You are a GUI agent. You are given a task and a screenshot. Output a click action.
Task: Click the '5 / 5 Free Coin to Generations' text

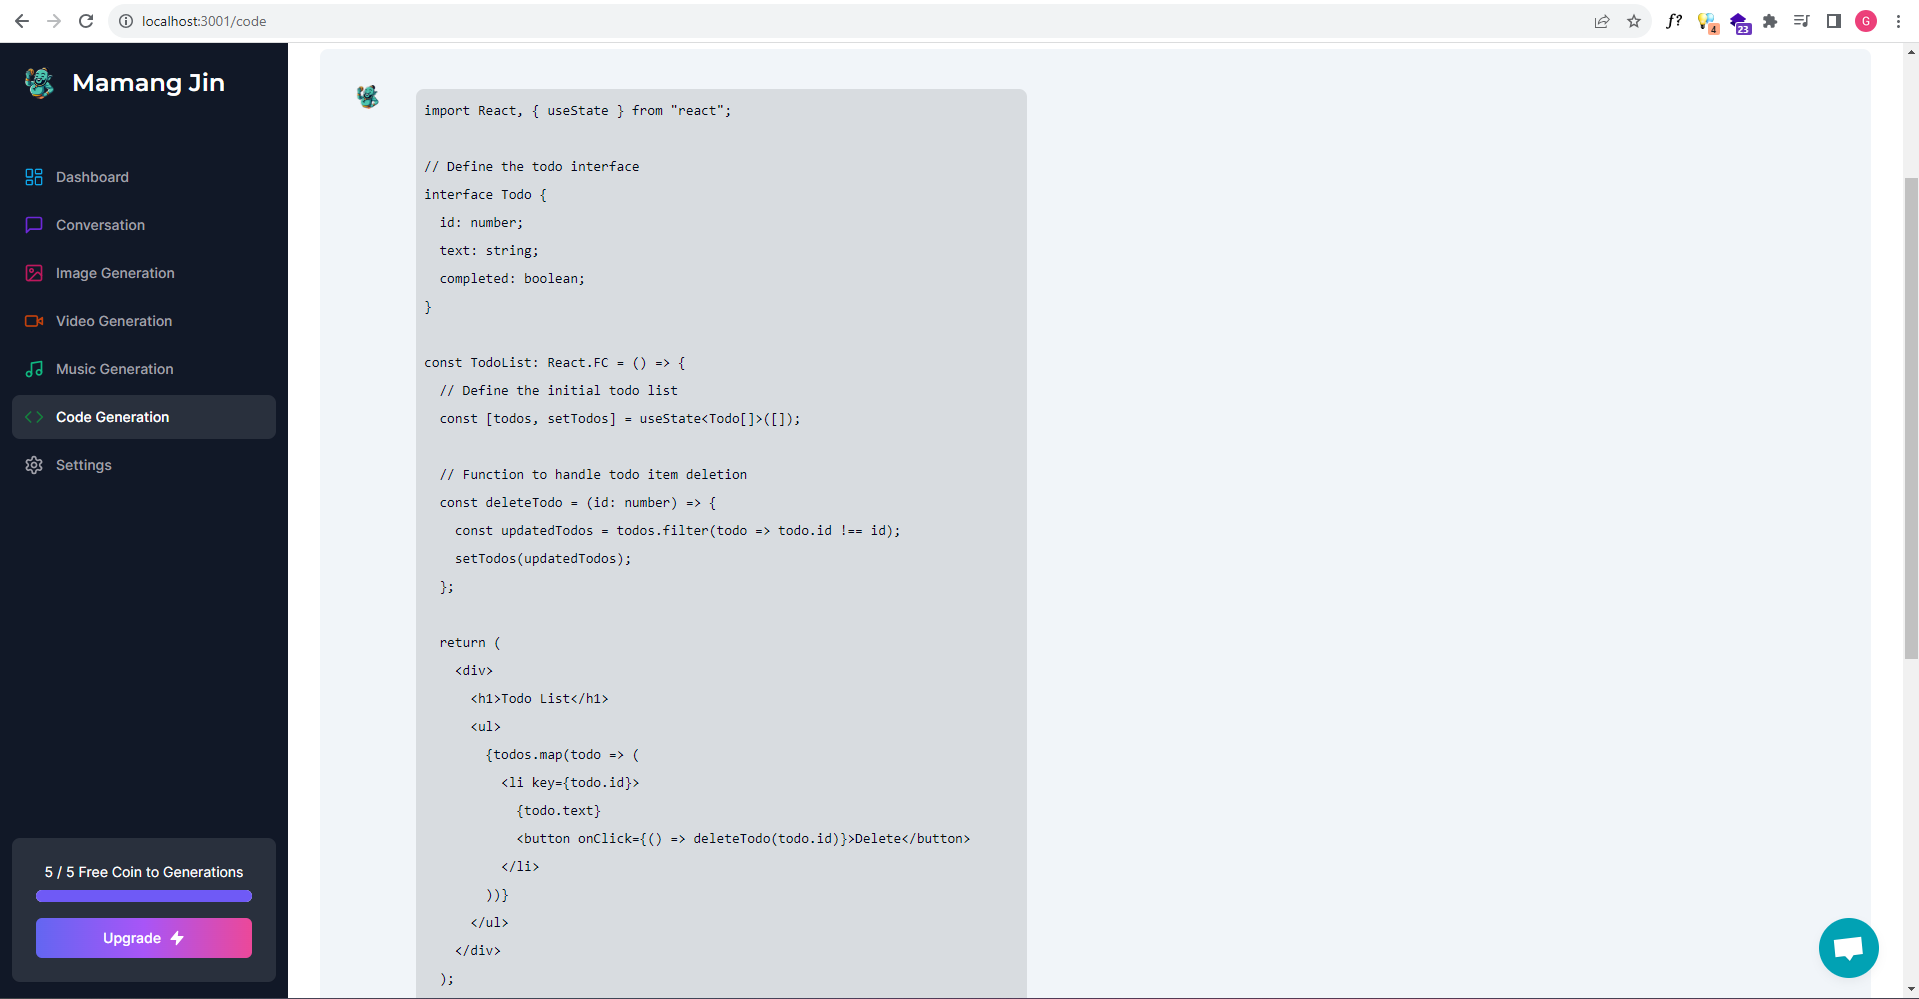[144, 872]
